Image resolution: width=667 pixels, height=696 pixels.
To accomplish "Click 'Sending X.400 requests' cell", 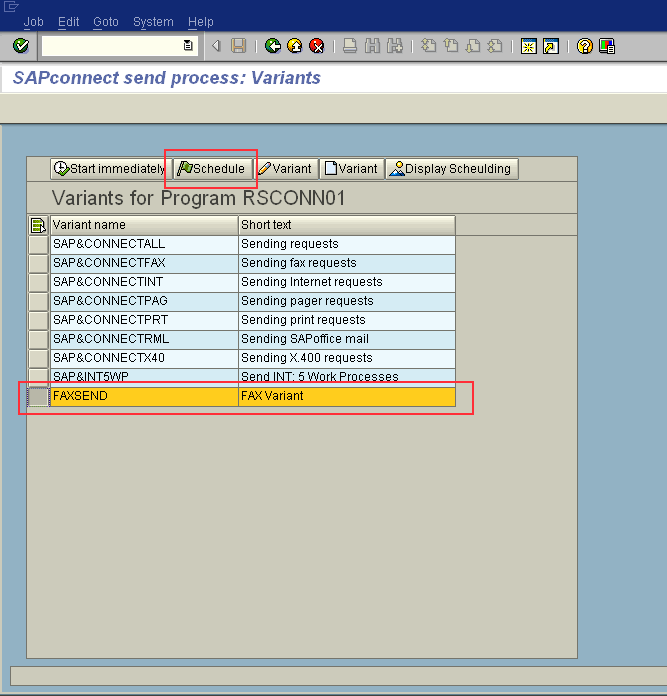I will [347, 358].
